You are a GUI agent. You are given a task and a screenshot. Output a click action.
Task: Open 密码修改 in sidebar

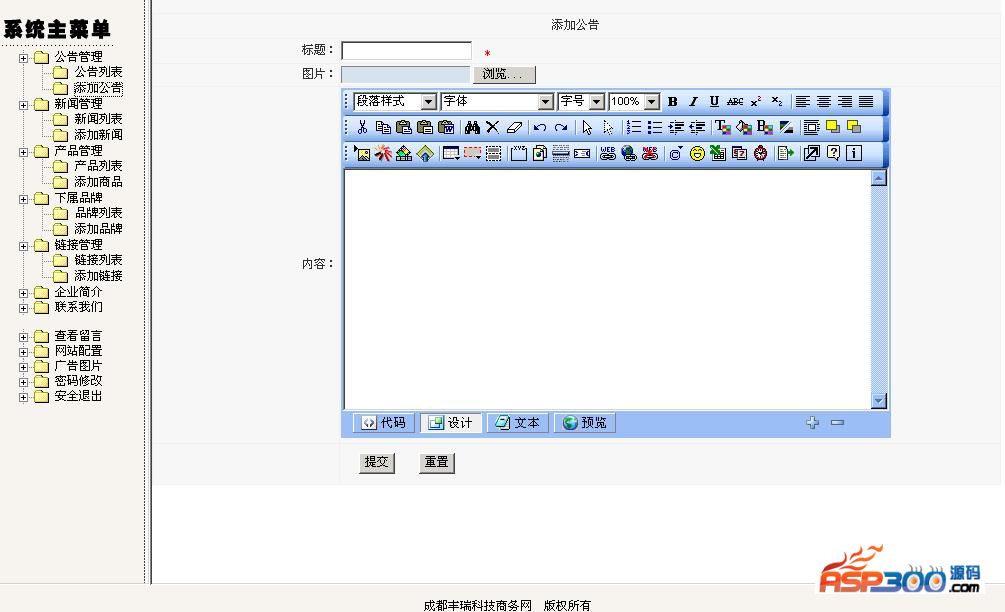[78, 381]
